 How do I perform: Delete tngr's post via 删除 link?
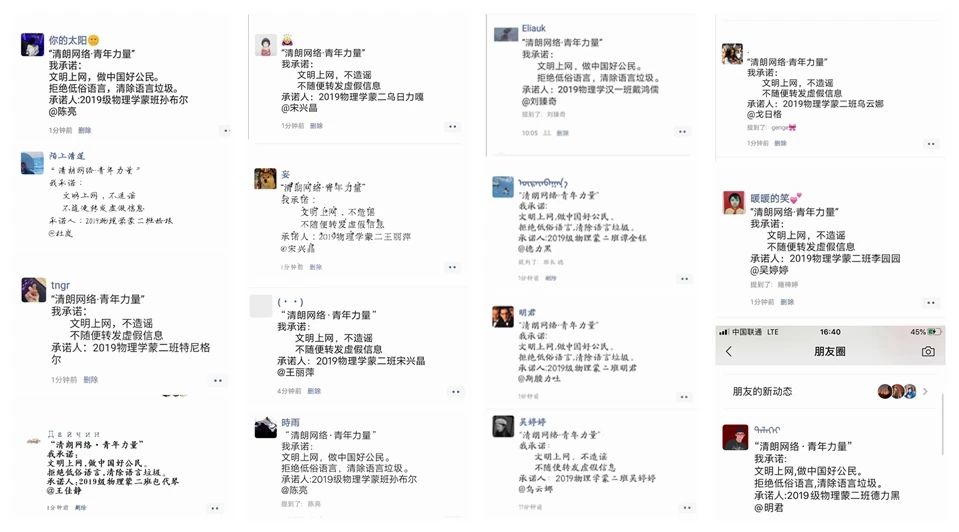click(x=91, y=380)
